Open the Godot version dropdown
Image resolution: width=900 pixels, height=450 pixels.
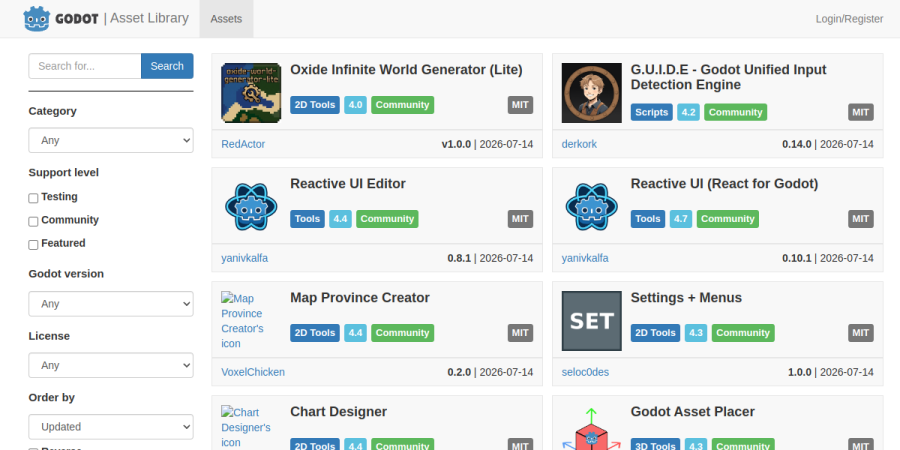pos(111,304)
